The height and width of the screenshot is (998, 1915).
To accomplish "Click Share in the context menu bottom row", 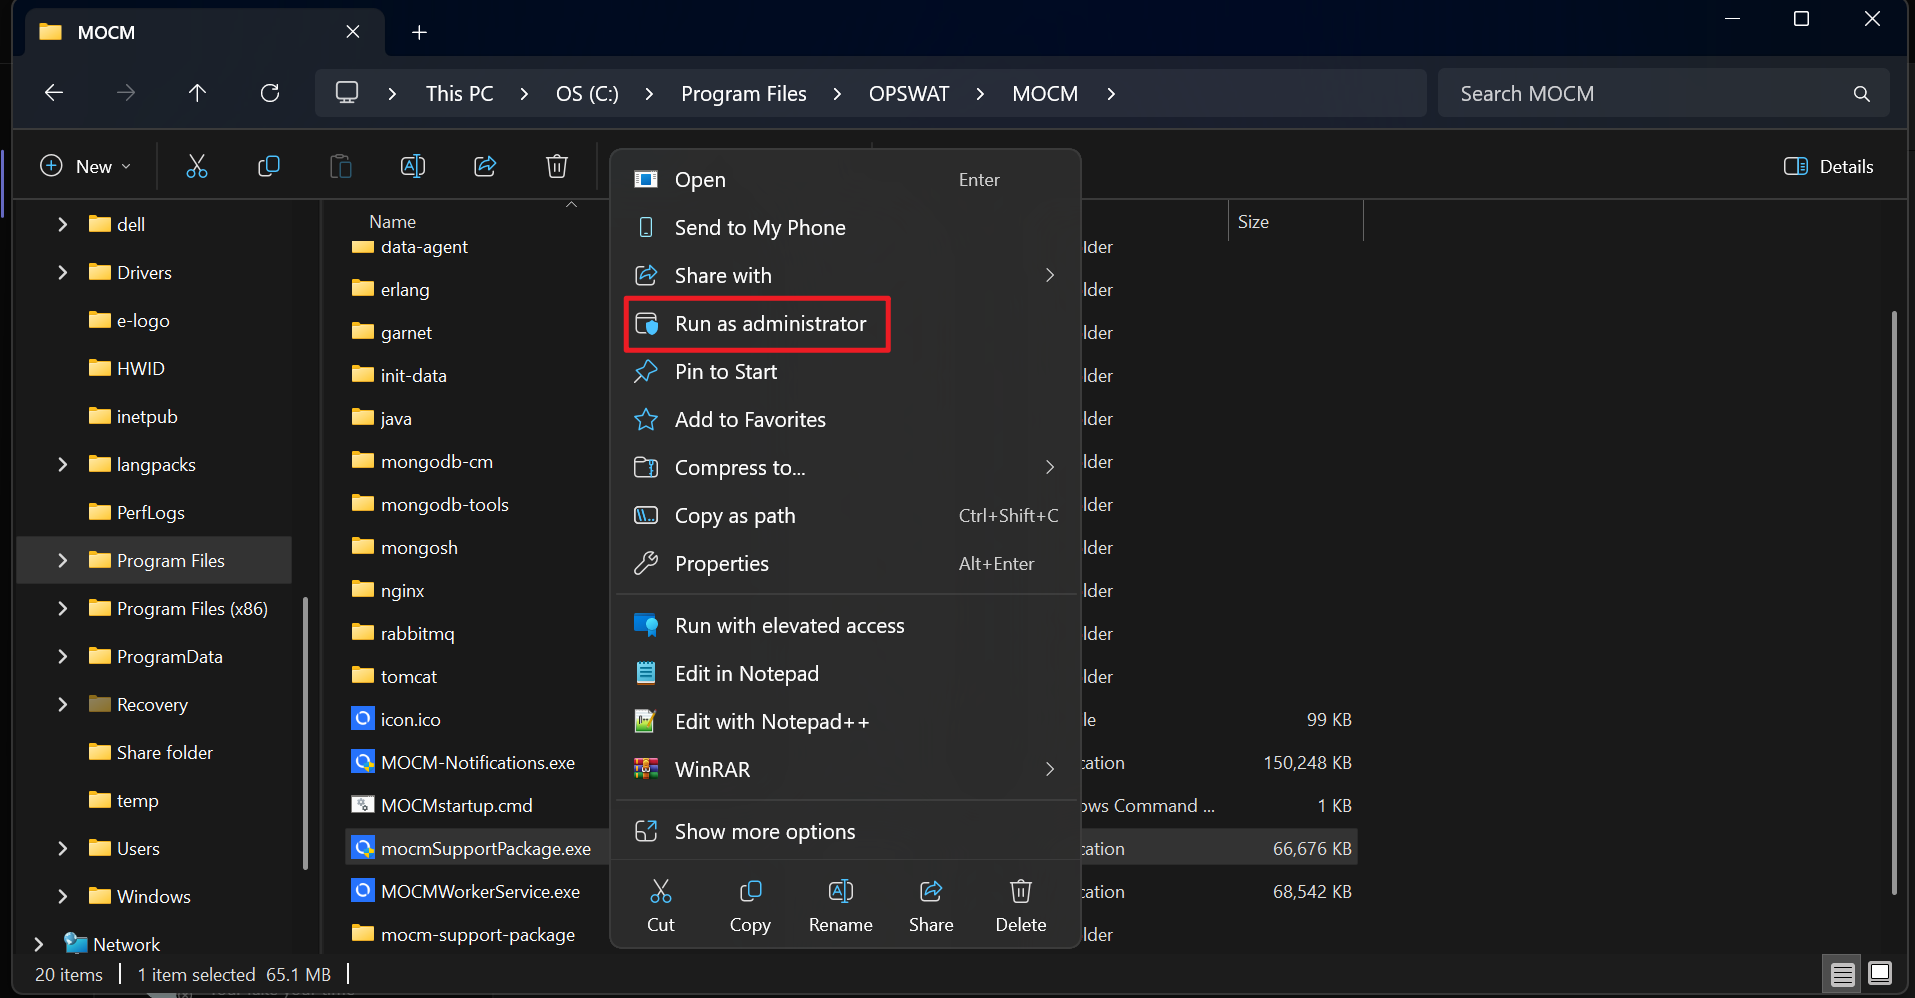I will [x=931, y=906].
